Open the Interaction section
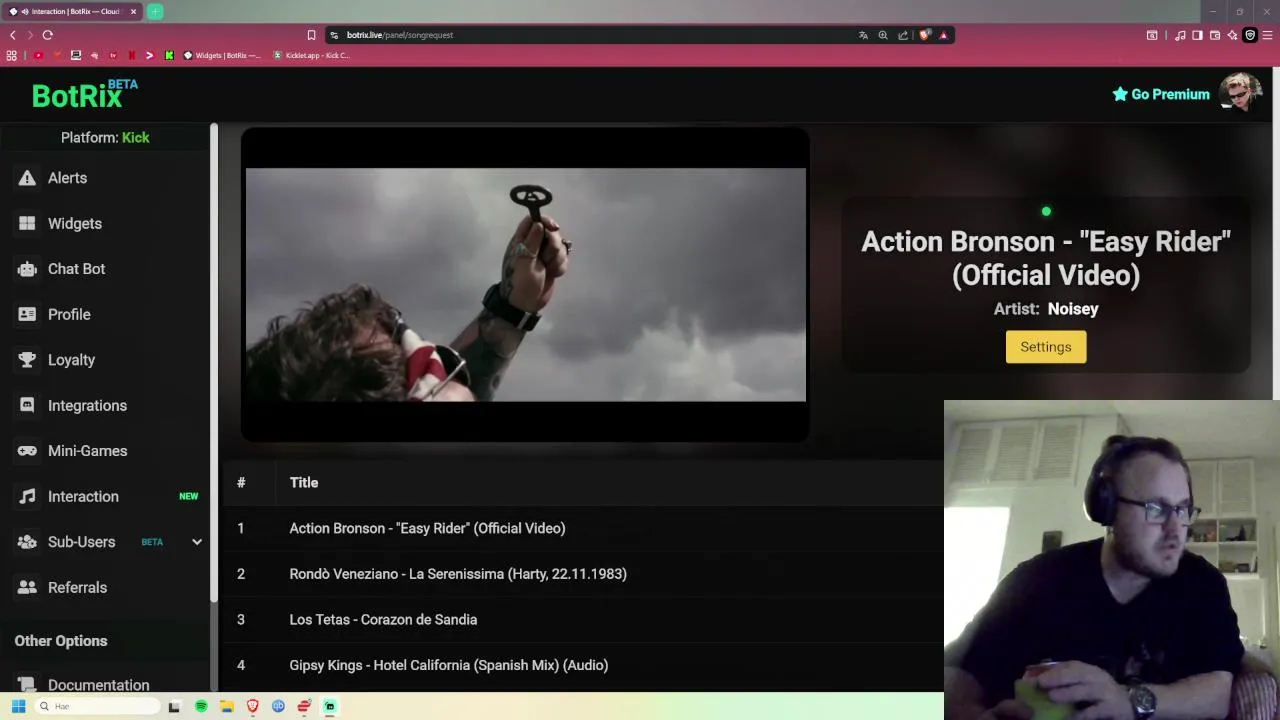The width and height of the screenshot is (1280, 720). 83,496
